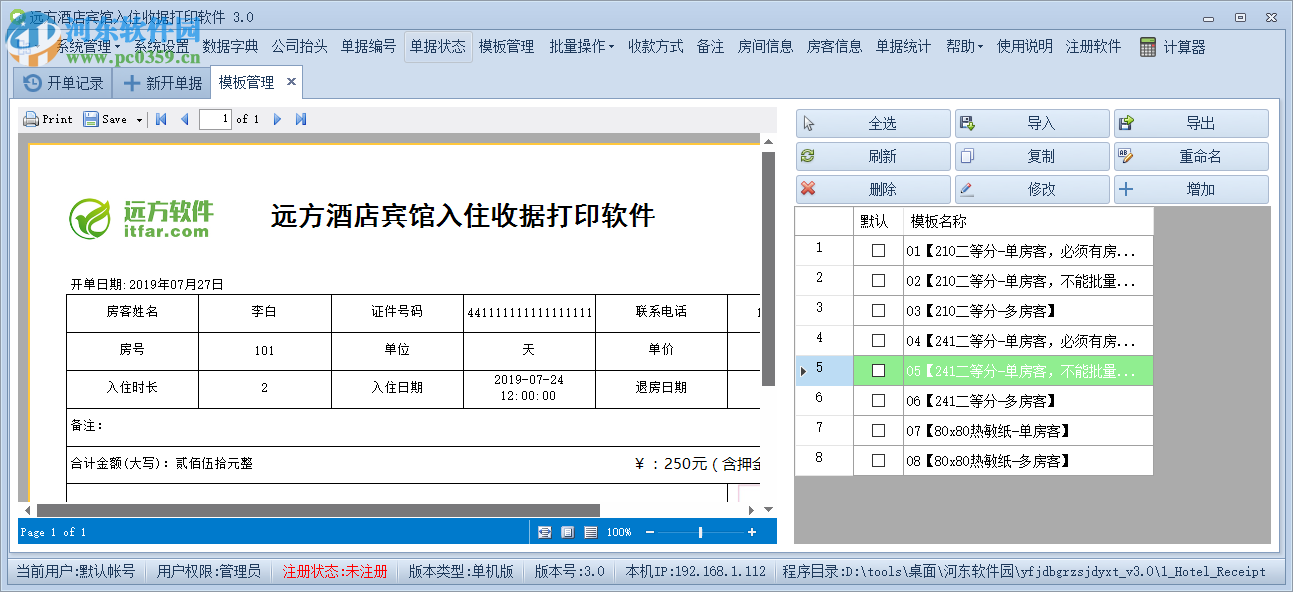
Task: Open 备注 menu item
Action: tap(710, 46)
